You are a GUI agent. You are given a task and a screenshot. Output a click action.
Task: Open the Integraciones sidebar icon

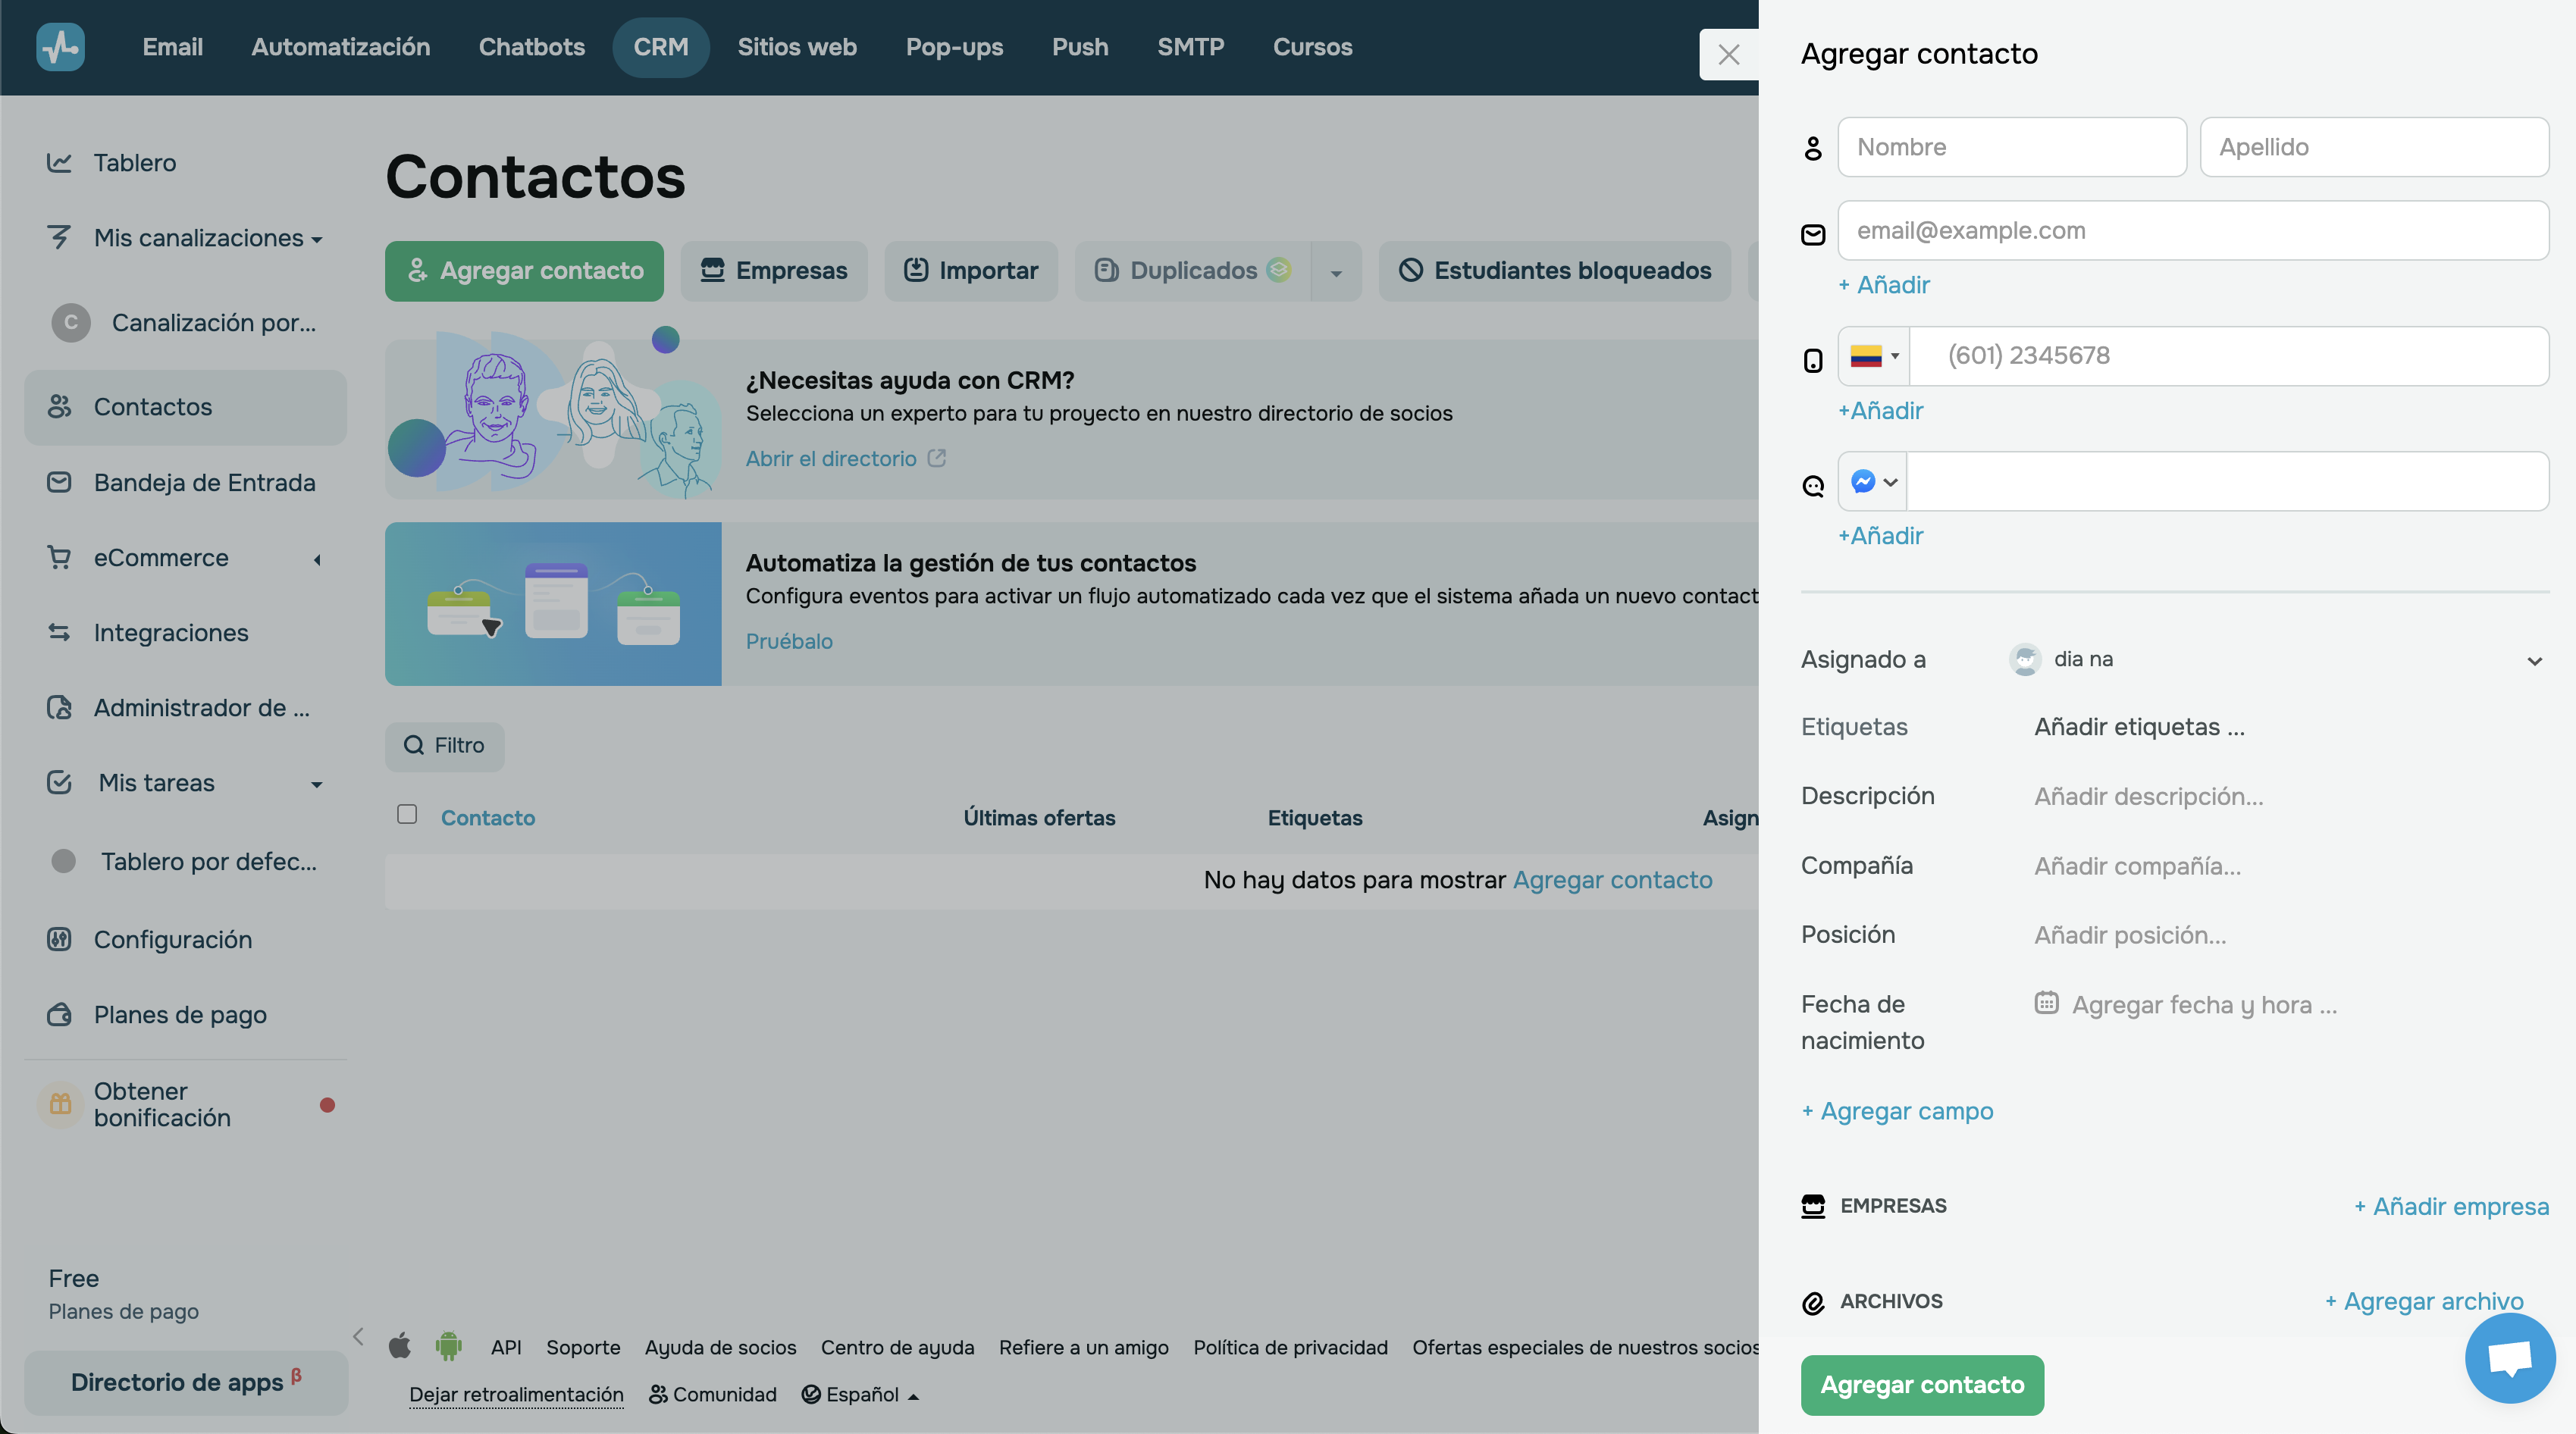click(x=60, y=632)
